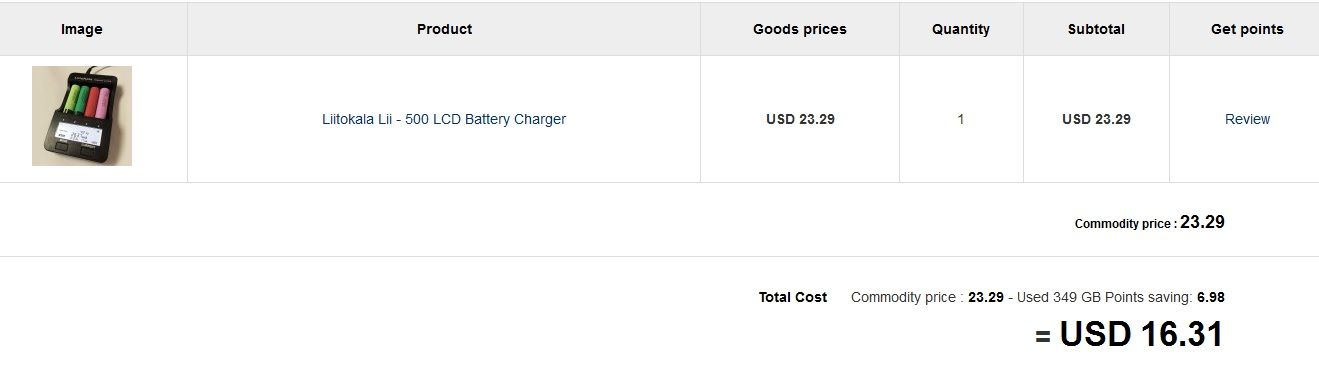The image size is (1319, 365).
Task: Click the Review link
Action: click(x=1247, y=119)
